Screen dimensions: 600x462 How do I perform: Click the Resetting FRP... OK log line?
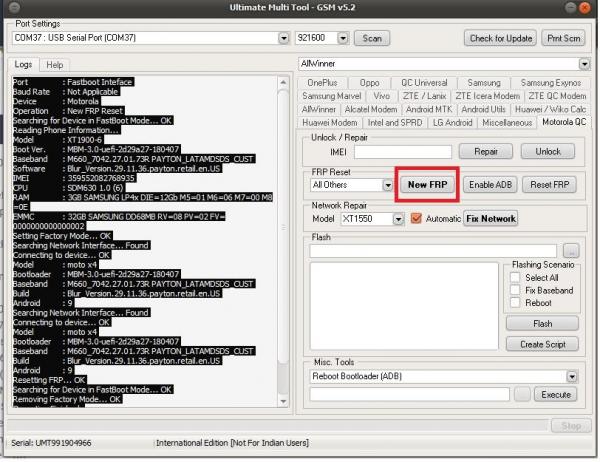(49, 380)
